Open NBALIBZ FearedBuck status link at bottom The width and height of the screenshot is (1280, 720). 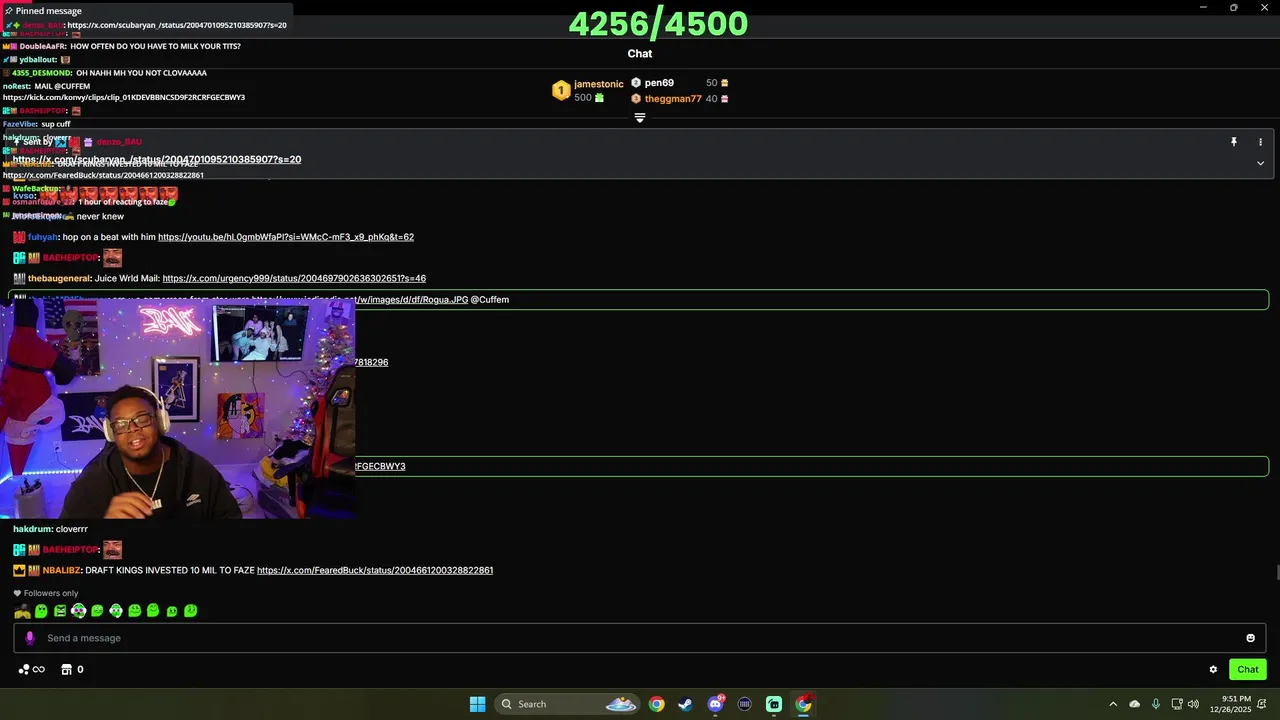[x=375, y=570]
